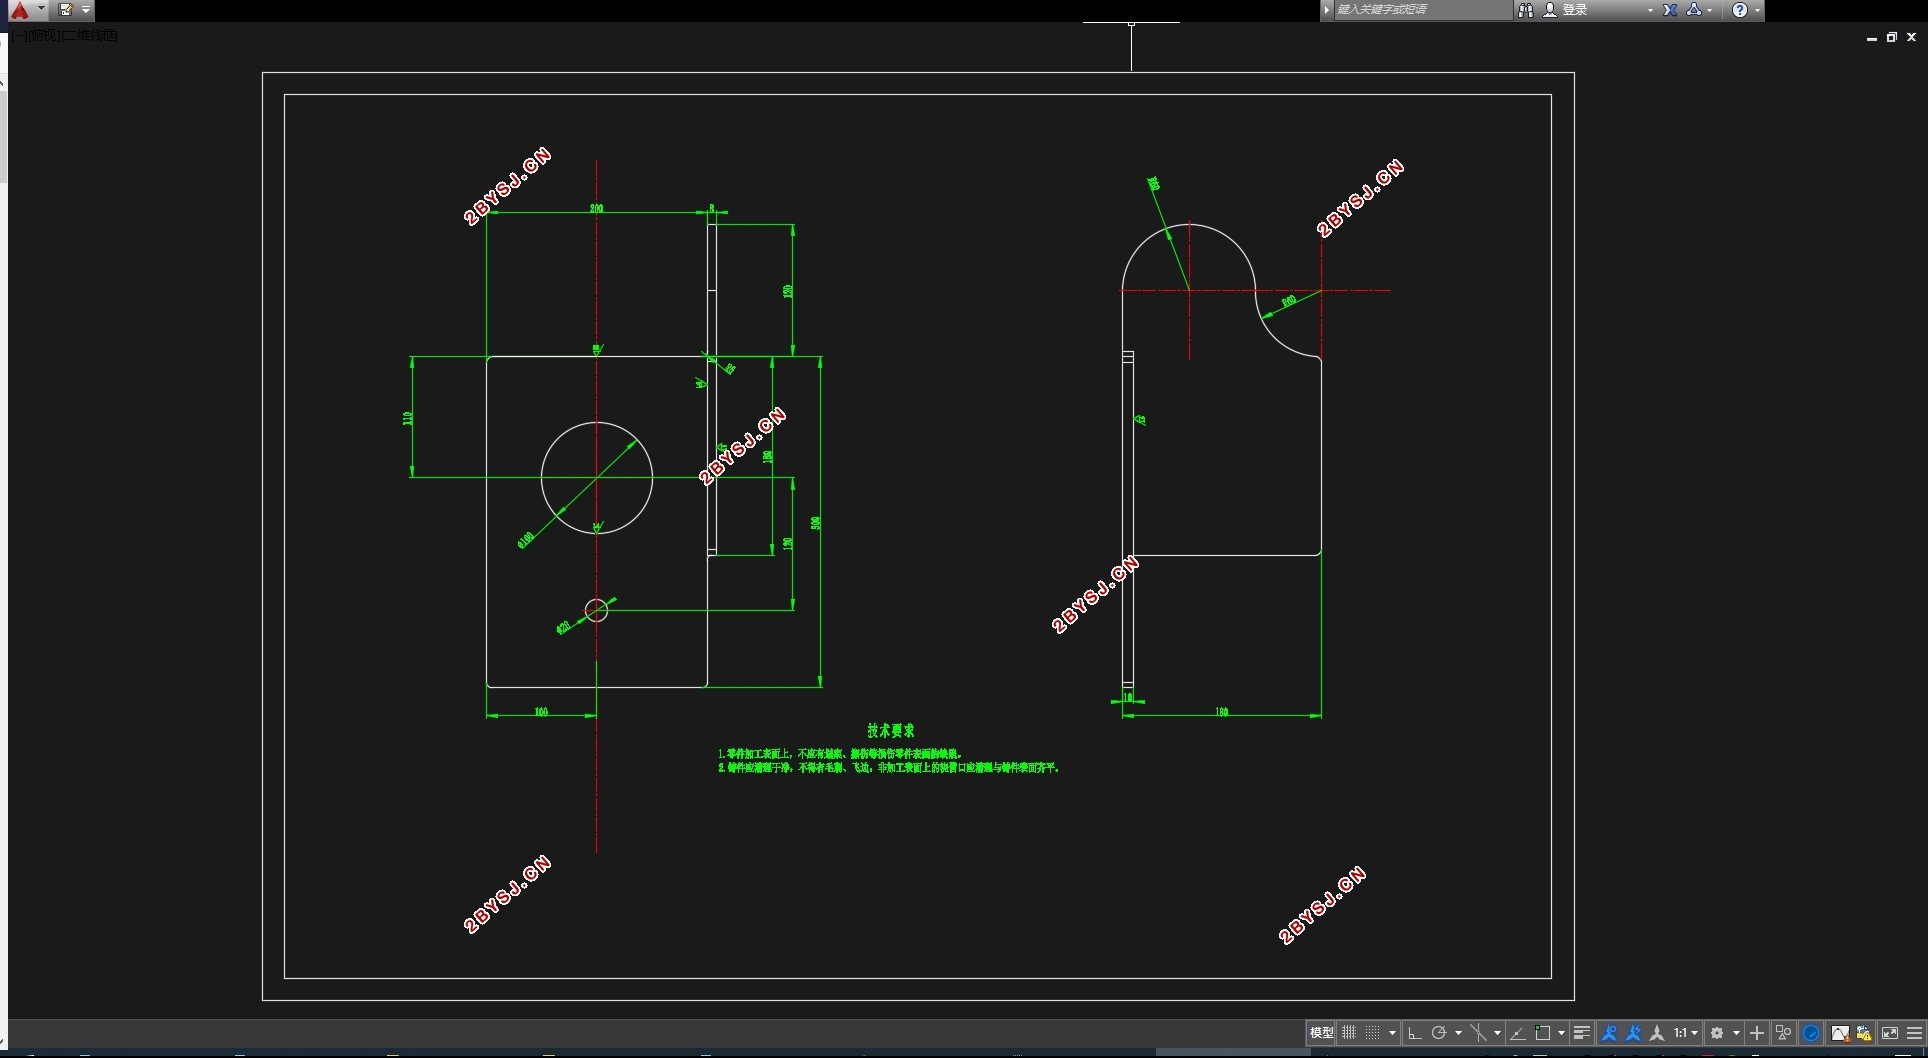Toggle polar tracking icon
This screenshot has width=1928, height=1058.
(1439, 1033)
